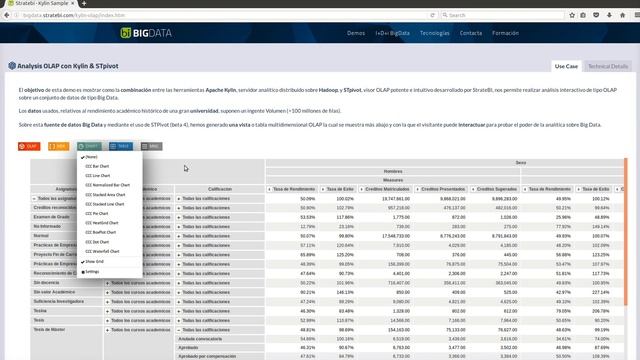Expand calificaciones in Normal row
The width and height of the screenshot is (640, 360).
point(179,236)
